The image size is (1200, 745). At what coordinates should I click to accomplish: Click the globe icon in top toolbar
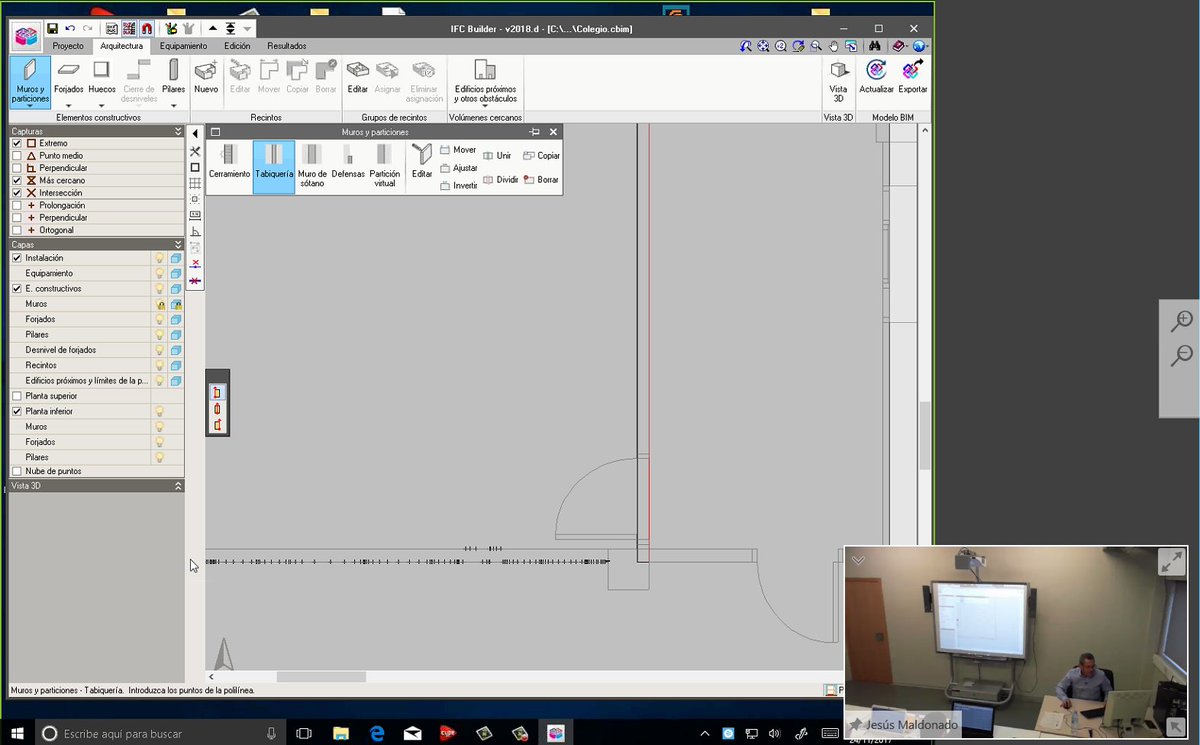click(917, 46)
